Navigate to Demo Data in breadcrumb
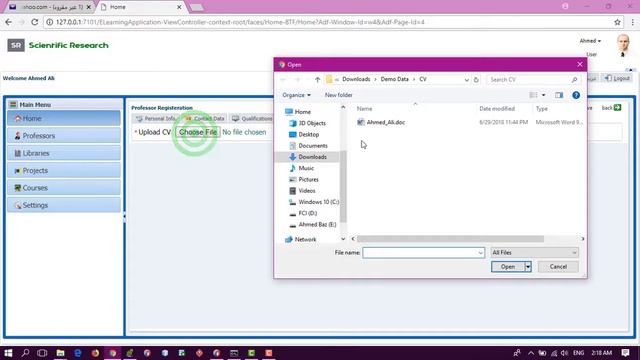Image resolution: width=640 pixels, height=360 pixels. [394, 79]
